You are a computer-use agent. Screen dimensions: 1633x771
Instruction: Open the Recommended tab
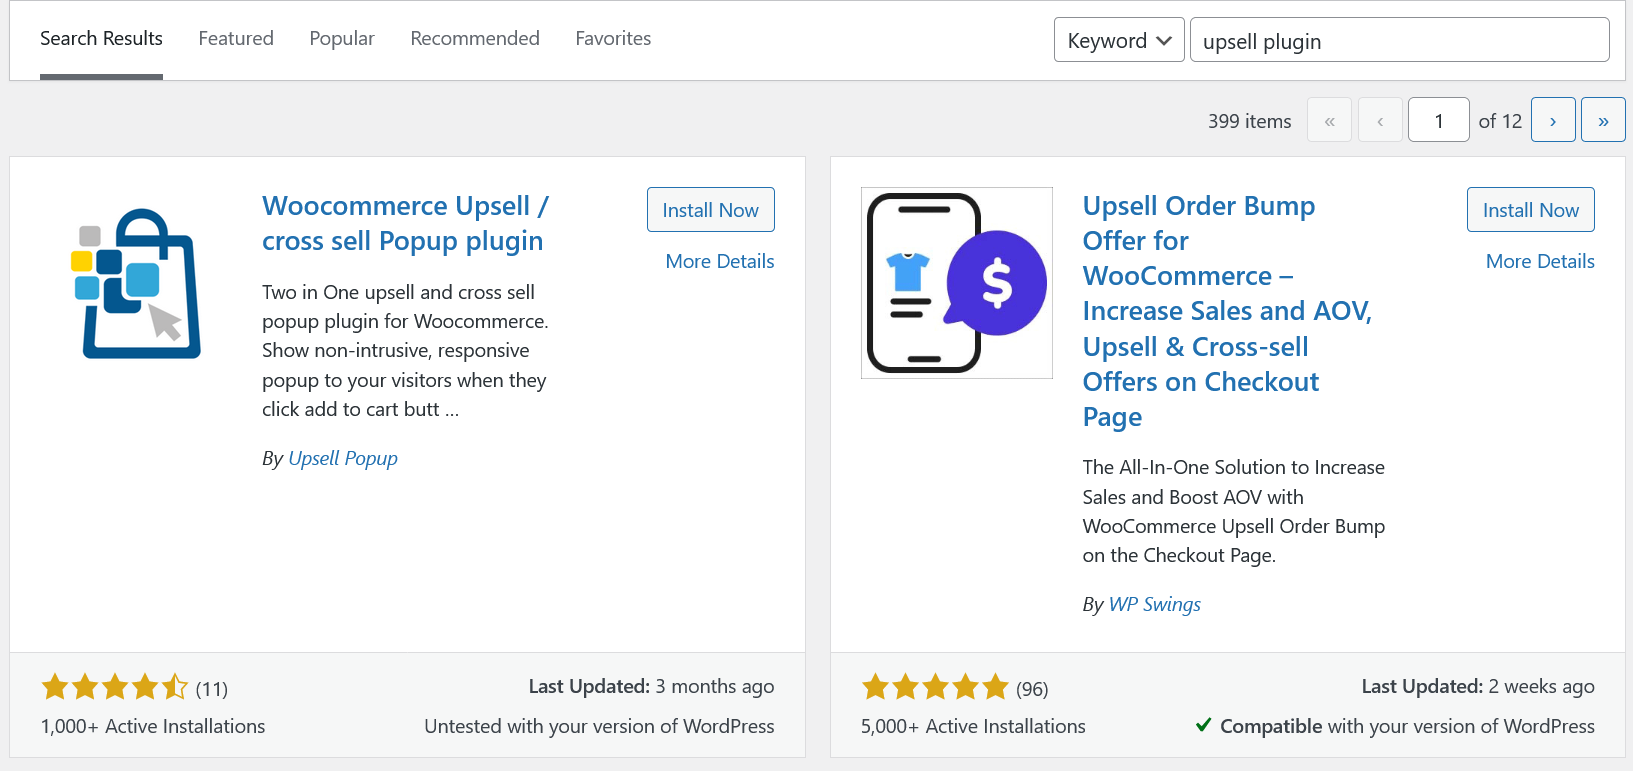(475, 38)
